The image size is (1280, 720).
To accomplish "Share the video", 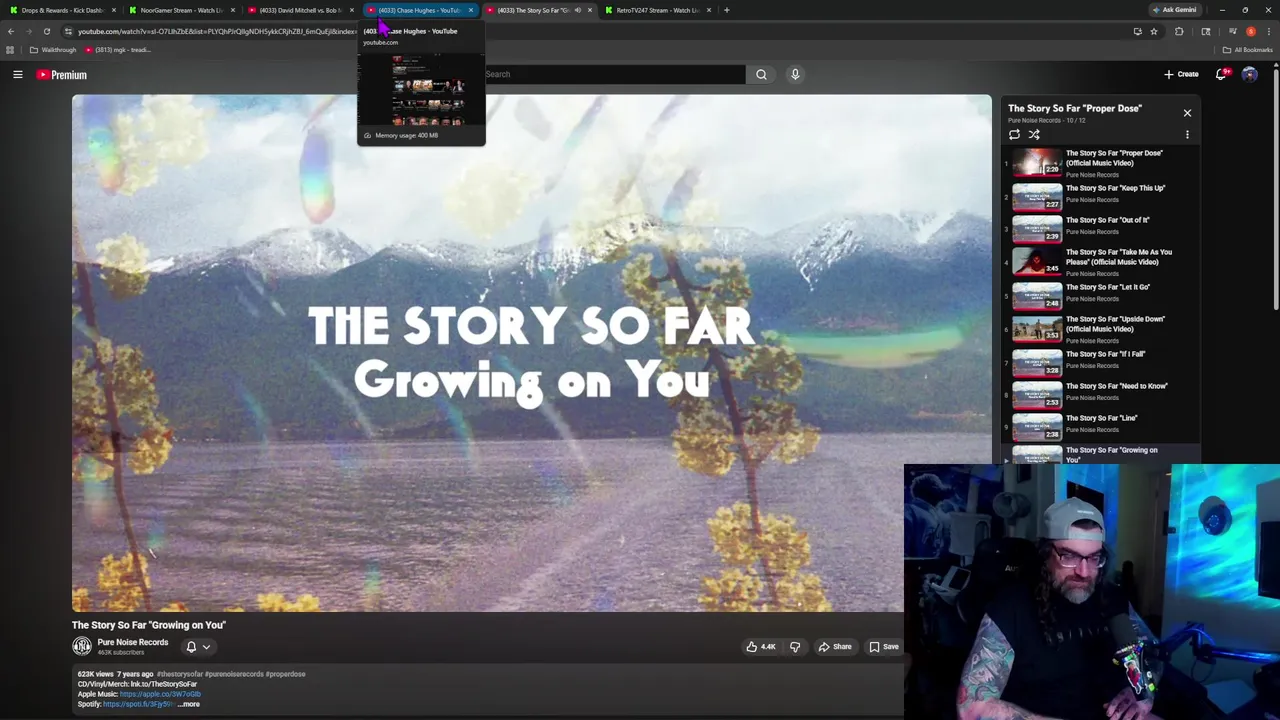I will [835, 647].
